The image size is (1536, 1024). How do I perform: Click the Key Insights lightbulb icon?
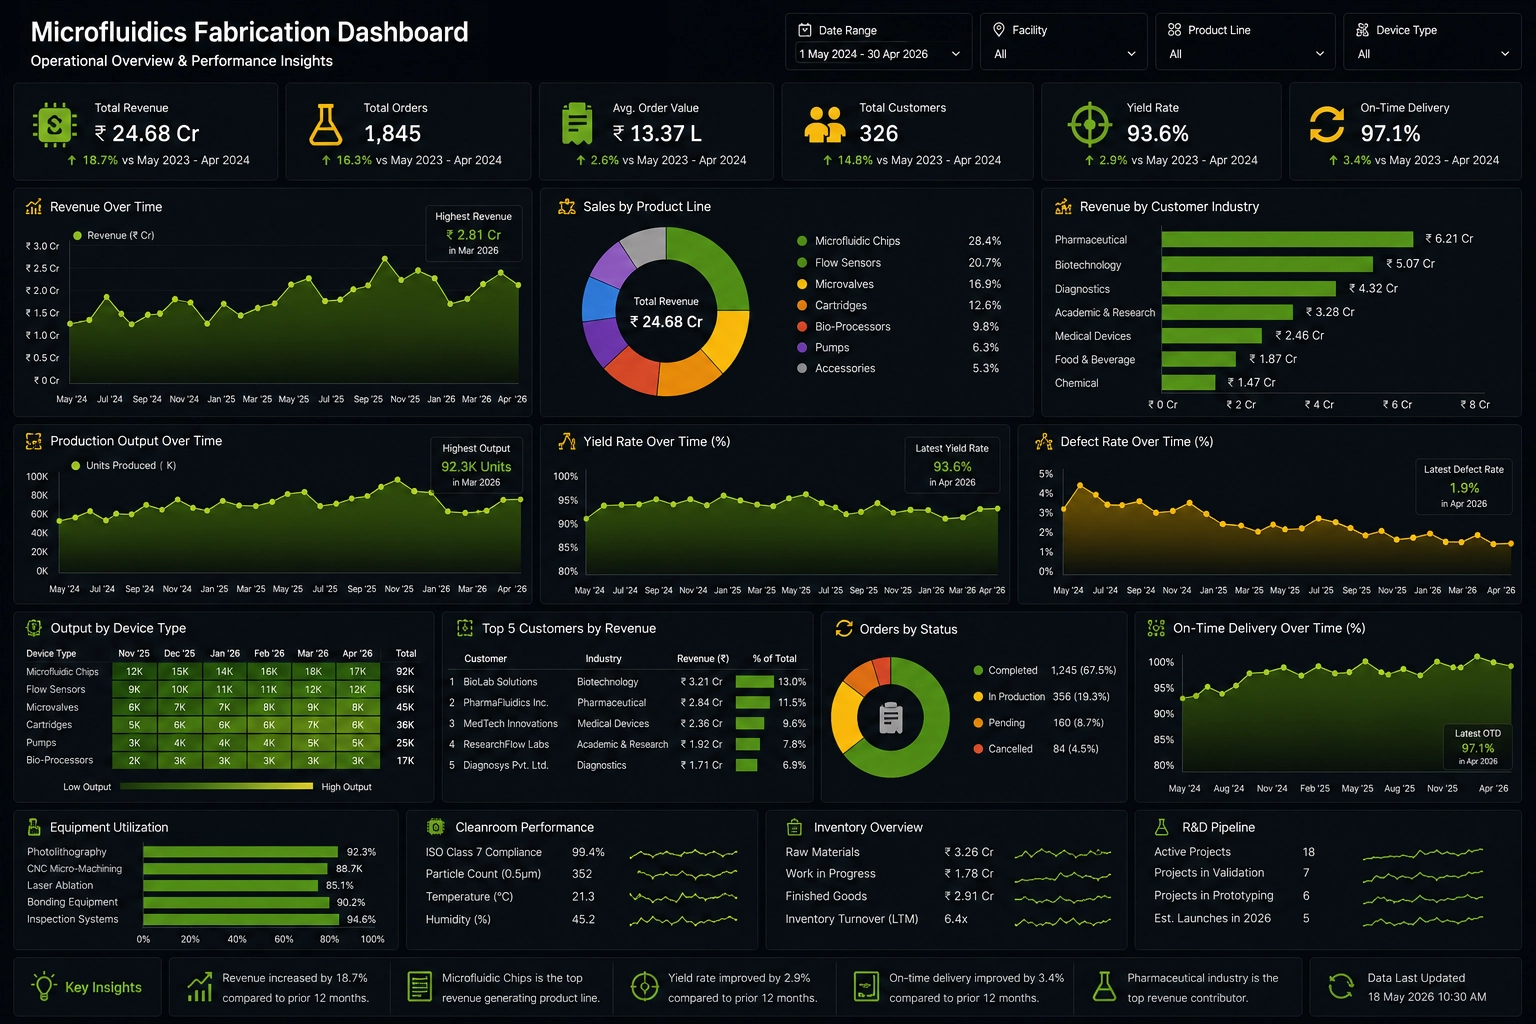click(x=43, y=986)
